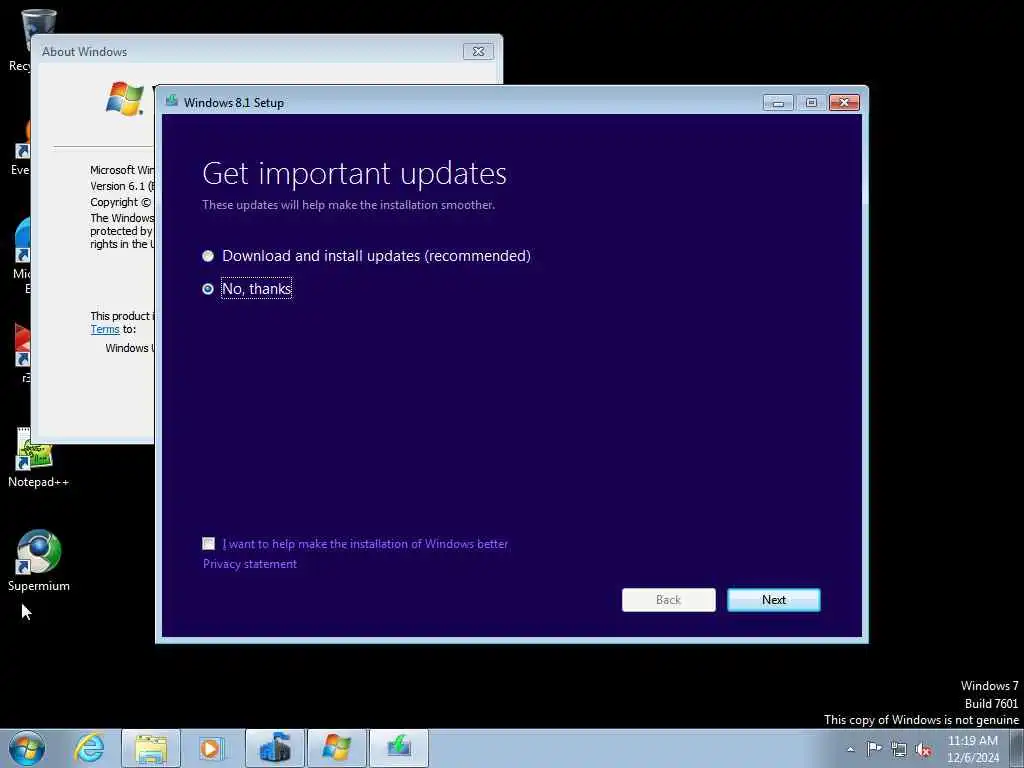Viewport: 1024px width, 768px height.
Task: Open Windows Explorer folder in taskbar
Action: click(150, 748)
